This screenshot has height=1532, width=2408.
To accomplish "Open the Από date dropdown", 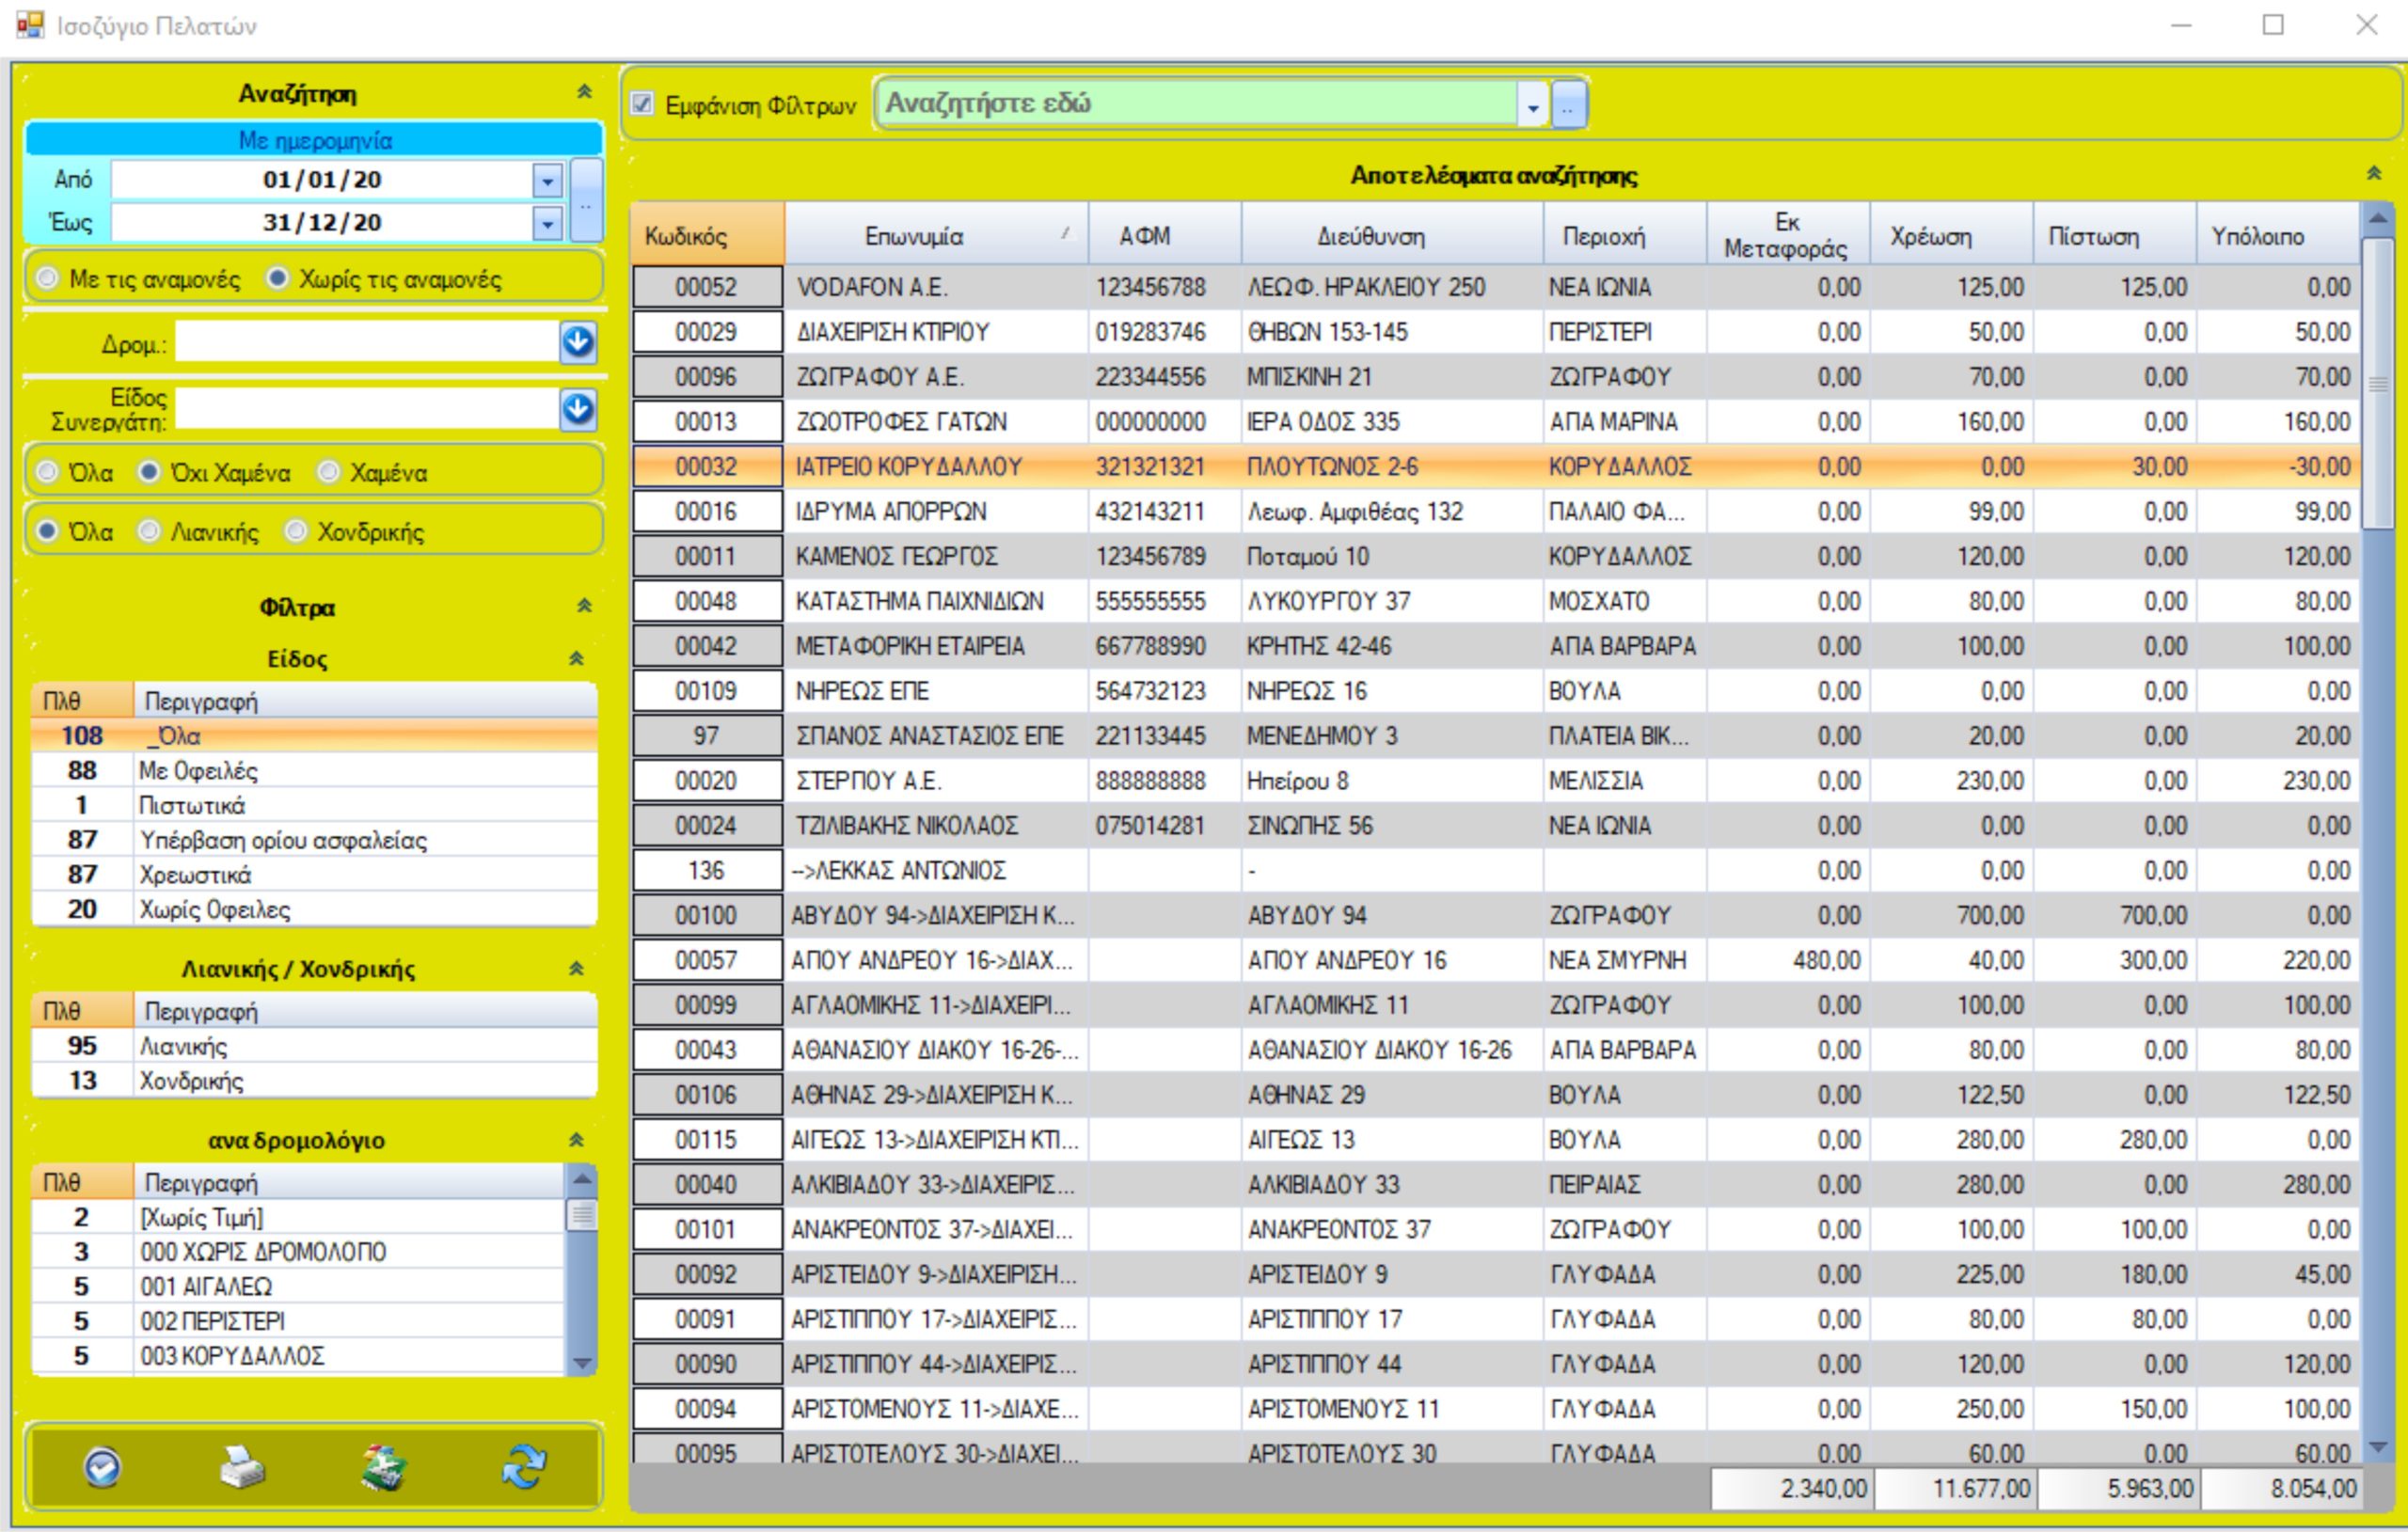I will 547,181.
